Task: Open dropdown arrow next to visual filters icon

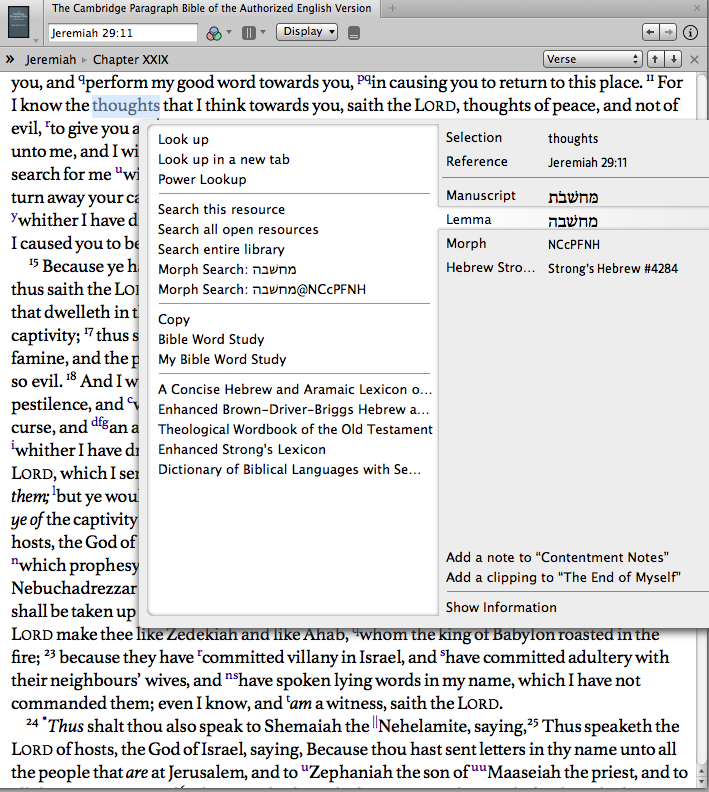Action: (x=229, y=32)
